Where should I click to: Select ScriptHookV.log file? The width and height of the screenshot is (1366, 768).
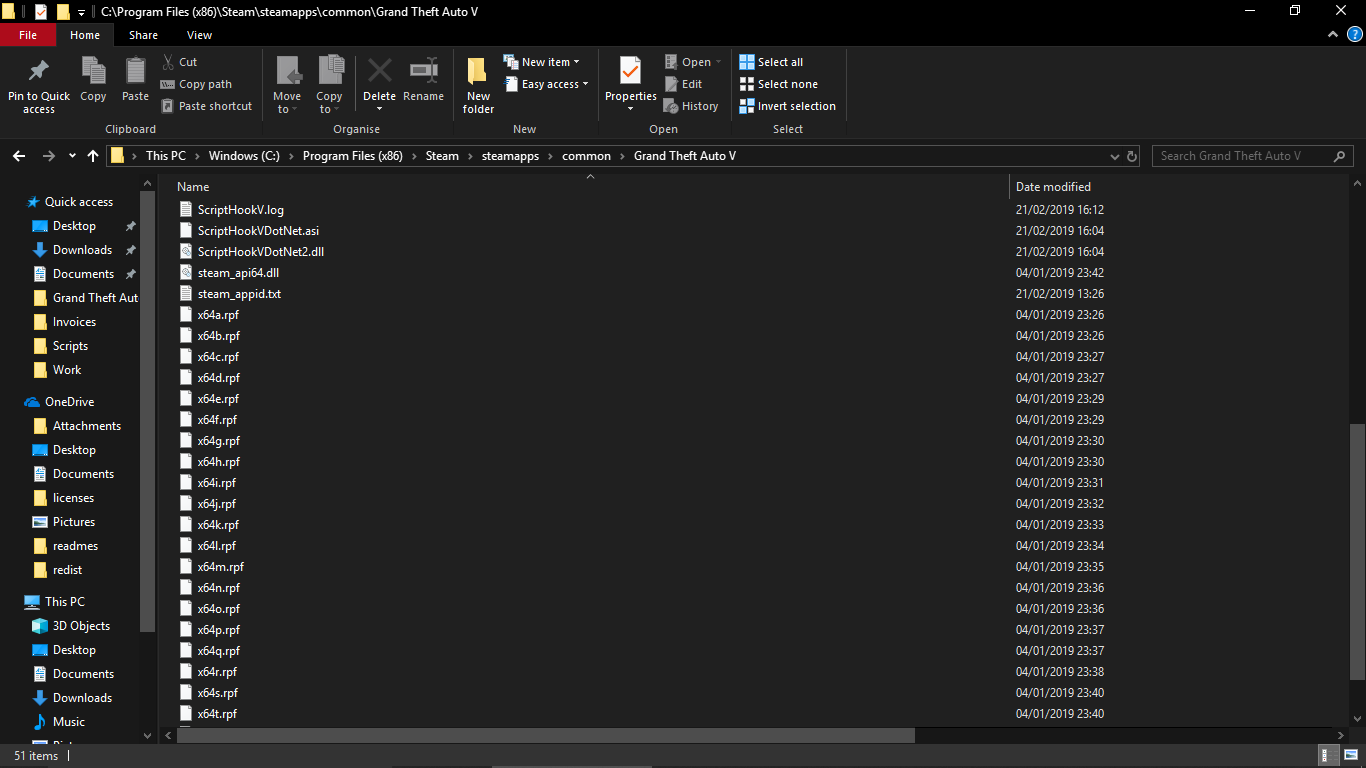[240, 210]
